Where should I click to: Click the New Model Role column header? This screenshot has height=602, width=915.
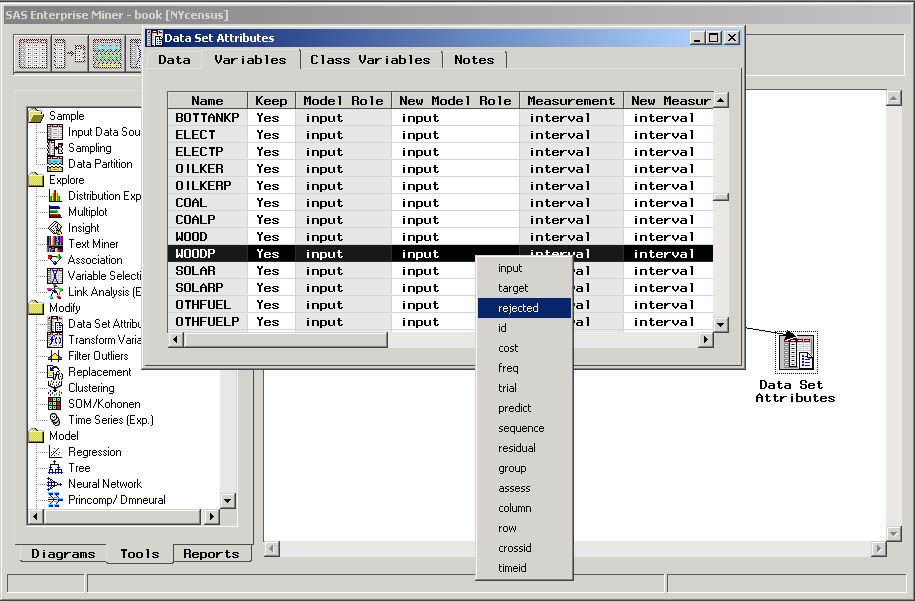click(x=455, y=100)
